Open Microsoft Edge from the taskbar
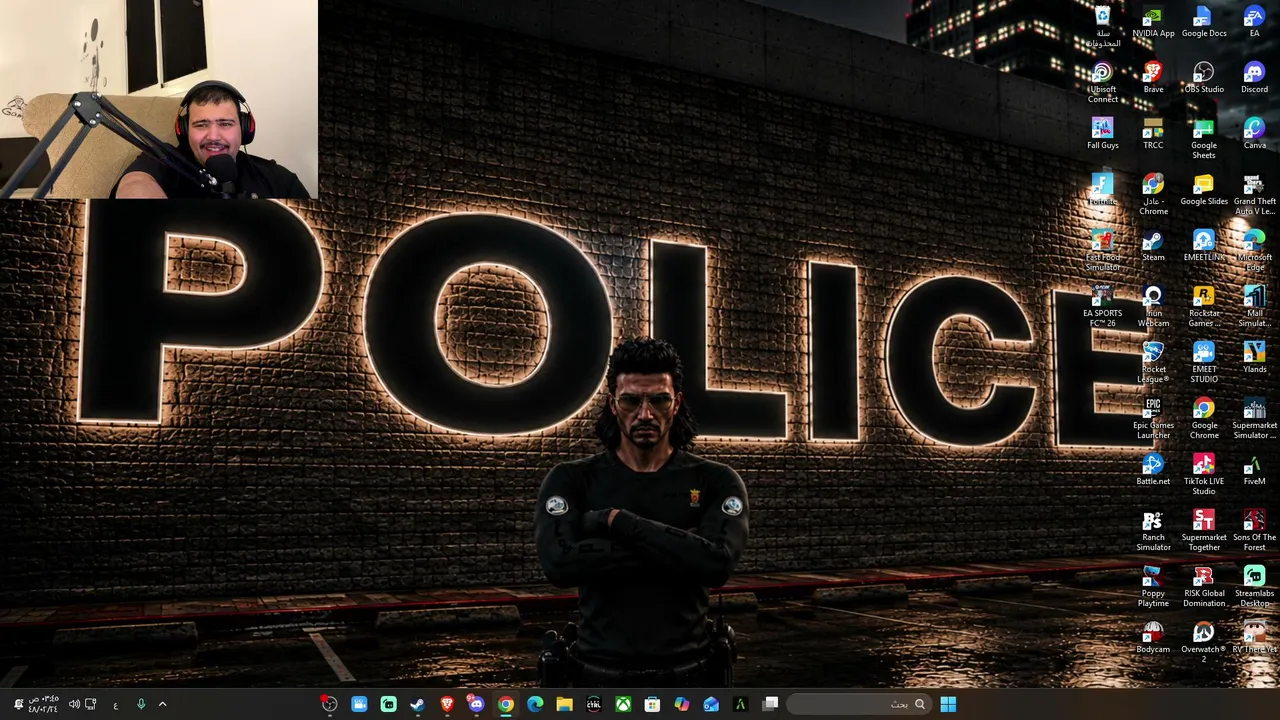The image size is (1280, 720). click(x=535, y=704)
